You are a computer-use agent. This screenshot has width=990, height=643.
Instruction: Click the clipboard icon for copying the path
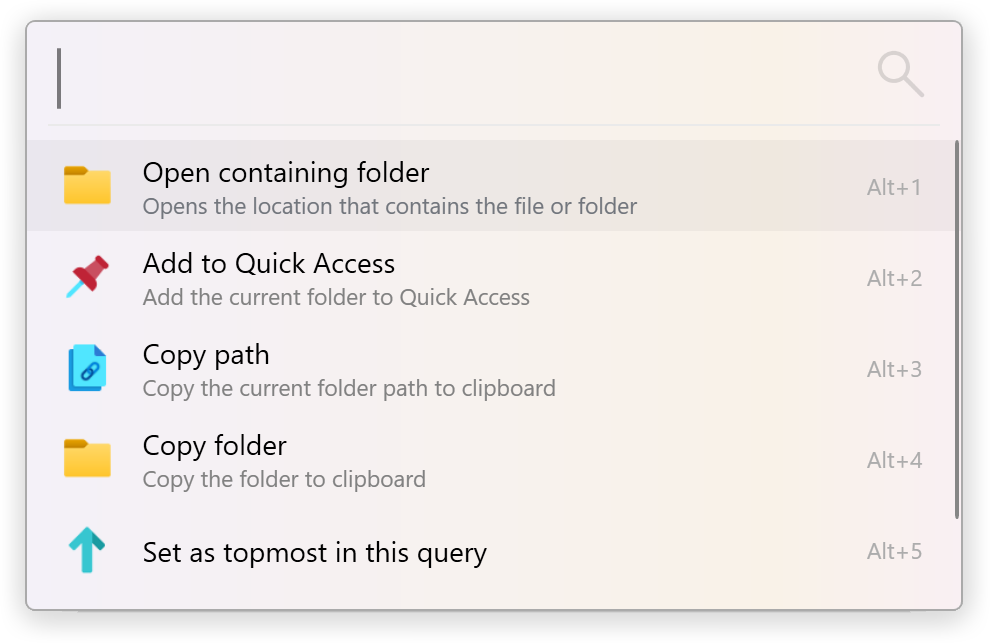(x=87, y=368)
